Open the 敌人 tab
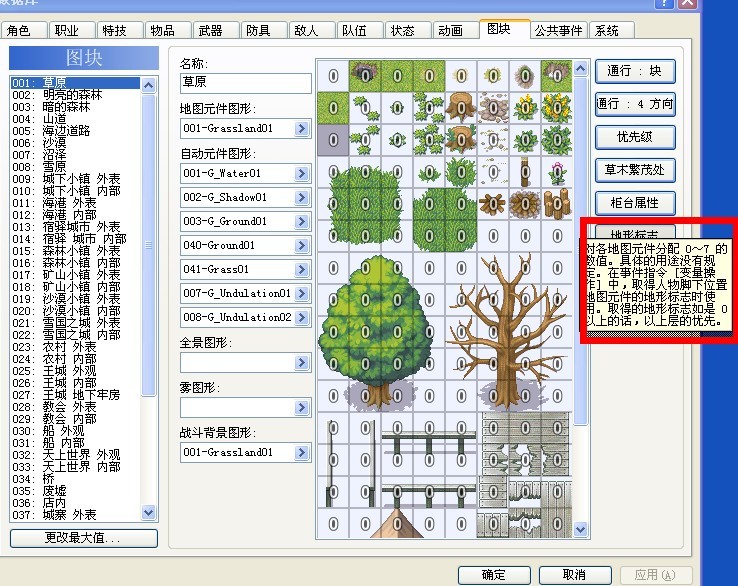 [312, 31]
